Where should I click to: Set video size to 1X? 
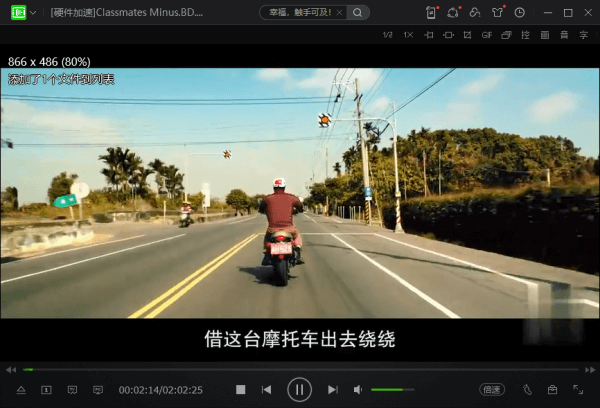click(x=408, y=35)
